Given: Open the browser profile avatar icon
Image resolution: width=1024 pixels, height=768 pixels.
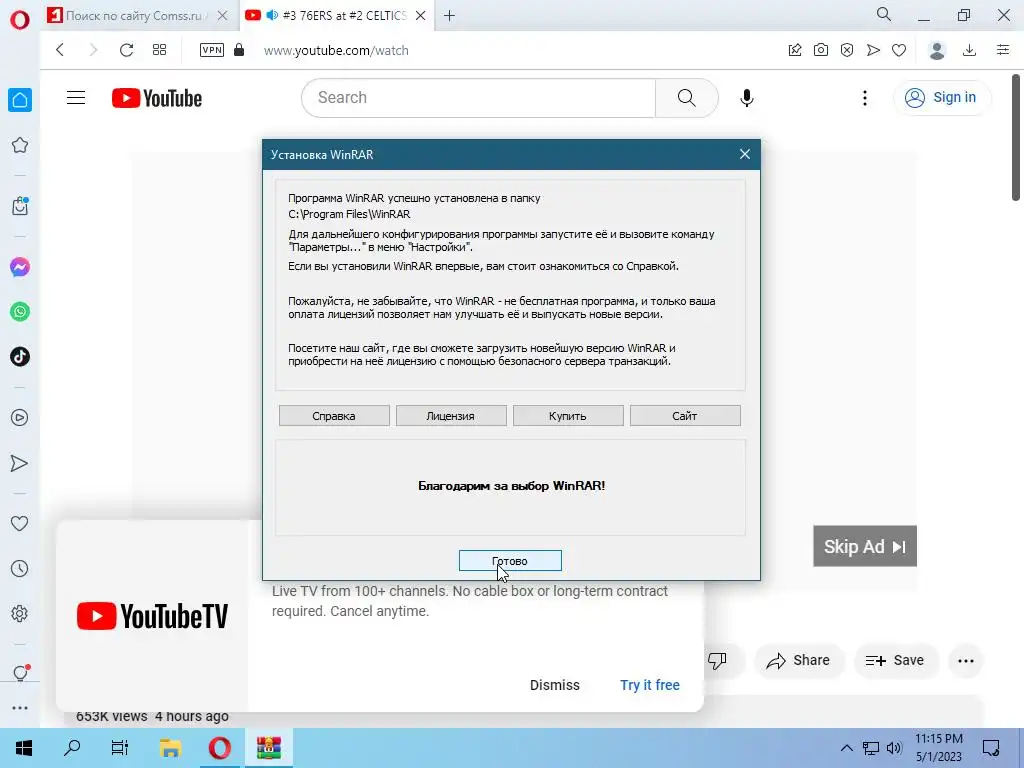Looking at the screenshot, I should [x=937, y=50].
